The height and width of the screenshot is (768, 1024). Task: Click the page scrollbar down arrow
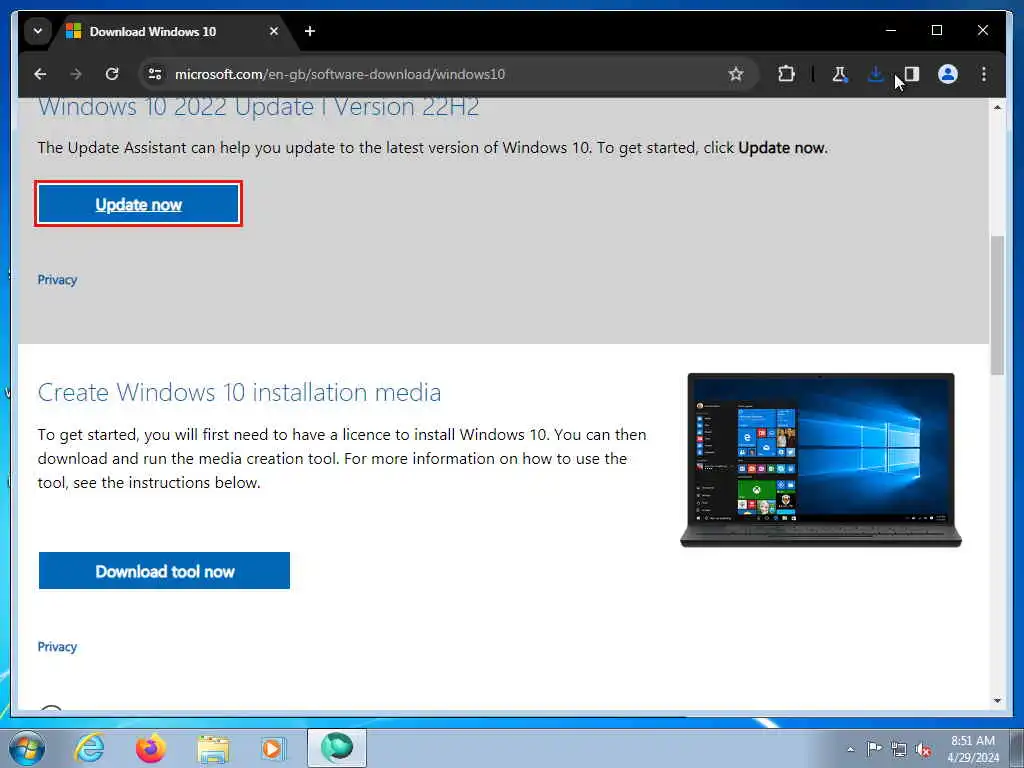997,701
